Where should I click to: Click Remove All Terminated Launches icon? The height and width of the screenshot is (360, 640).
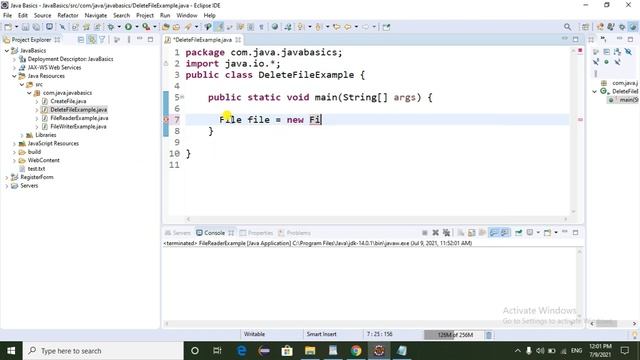point(446,233)
